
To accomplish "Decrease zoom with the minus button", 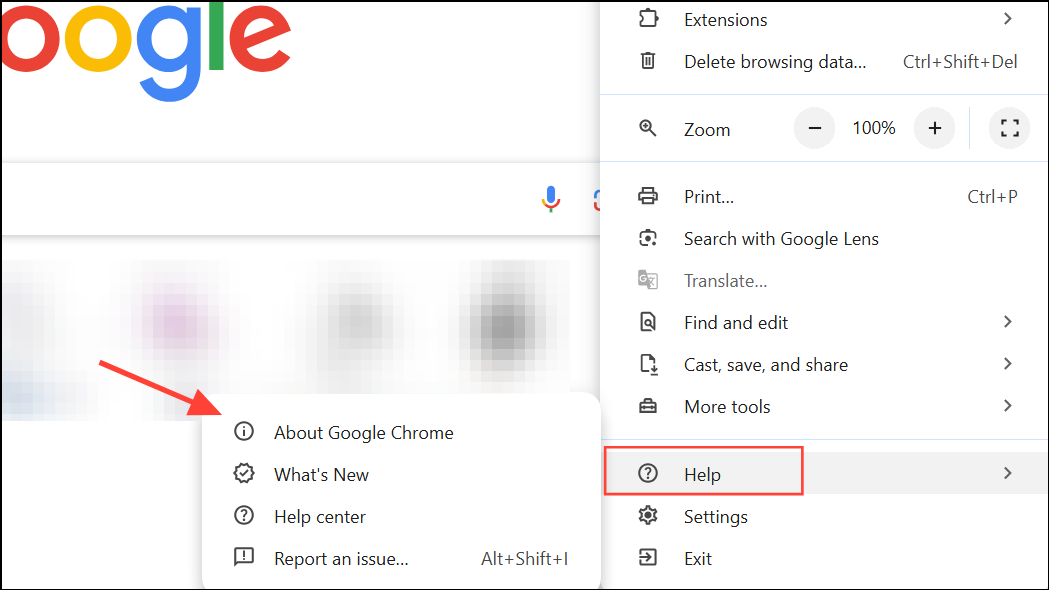I will point(814,128).
